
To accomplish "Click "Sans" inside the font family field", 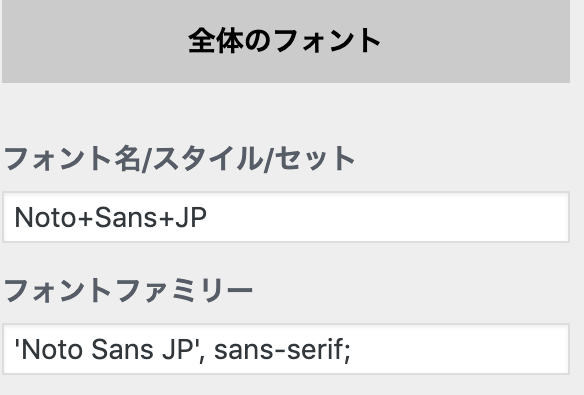I will pyautogui.click(x=122, y=350).
